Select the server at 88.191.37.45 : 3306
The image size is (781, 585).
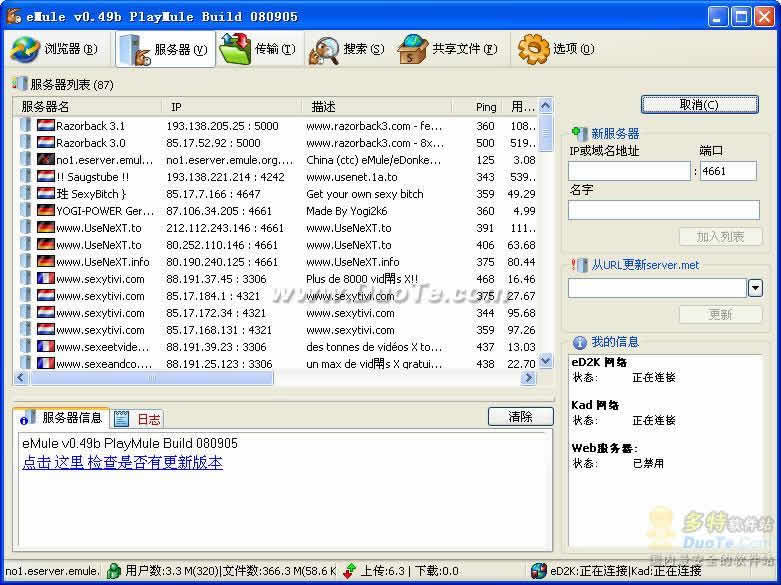tap(216, 279)
